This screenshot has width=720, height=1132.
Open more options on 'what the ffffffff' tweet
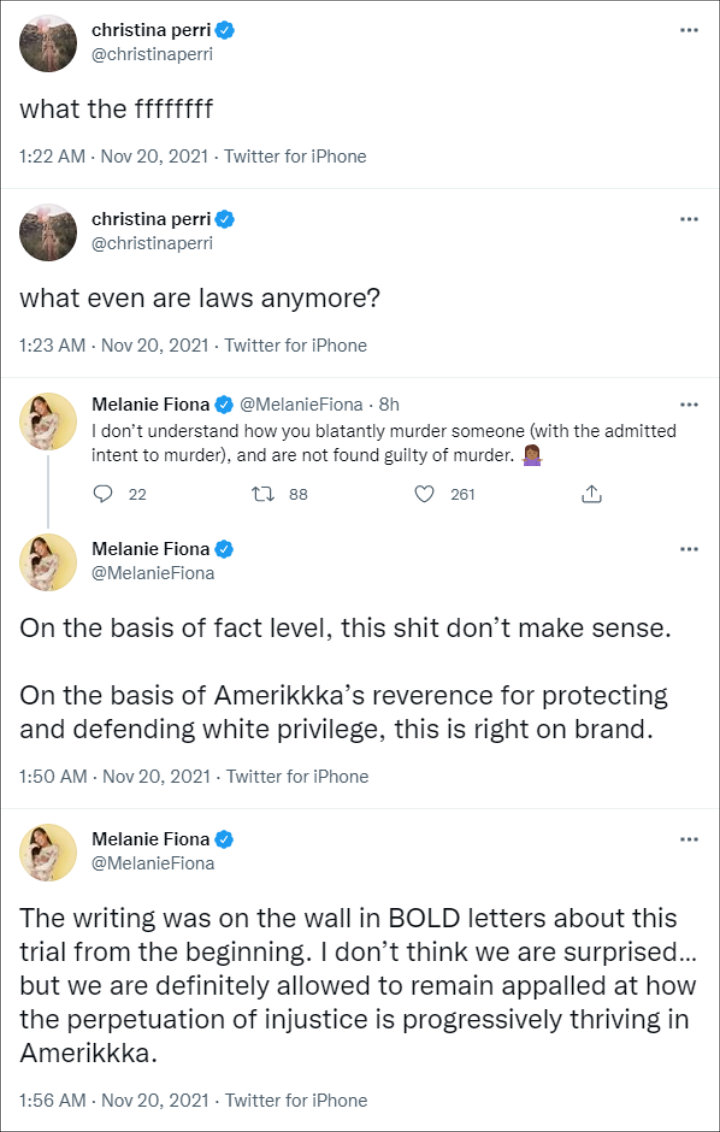point(688,30)
